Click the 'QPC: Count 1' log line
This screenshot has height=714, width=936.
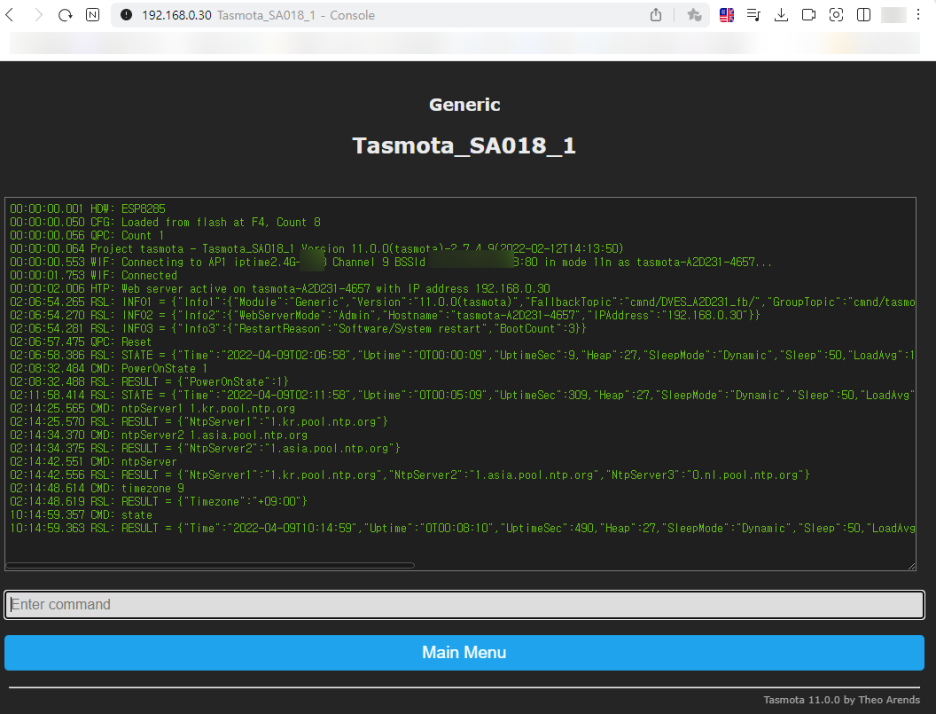pyautogui.click(x=87, y=236)
